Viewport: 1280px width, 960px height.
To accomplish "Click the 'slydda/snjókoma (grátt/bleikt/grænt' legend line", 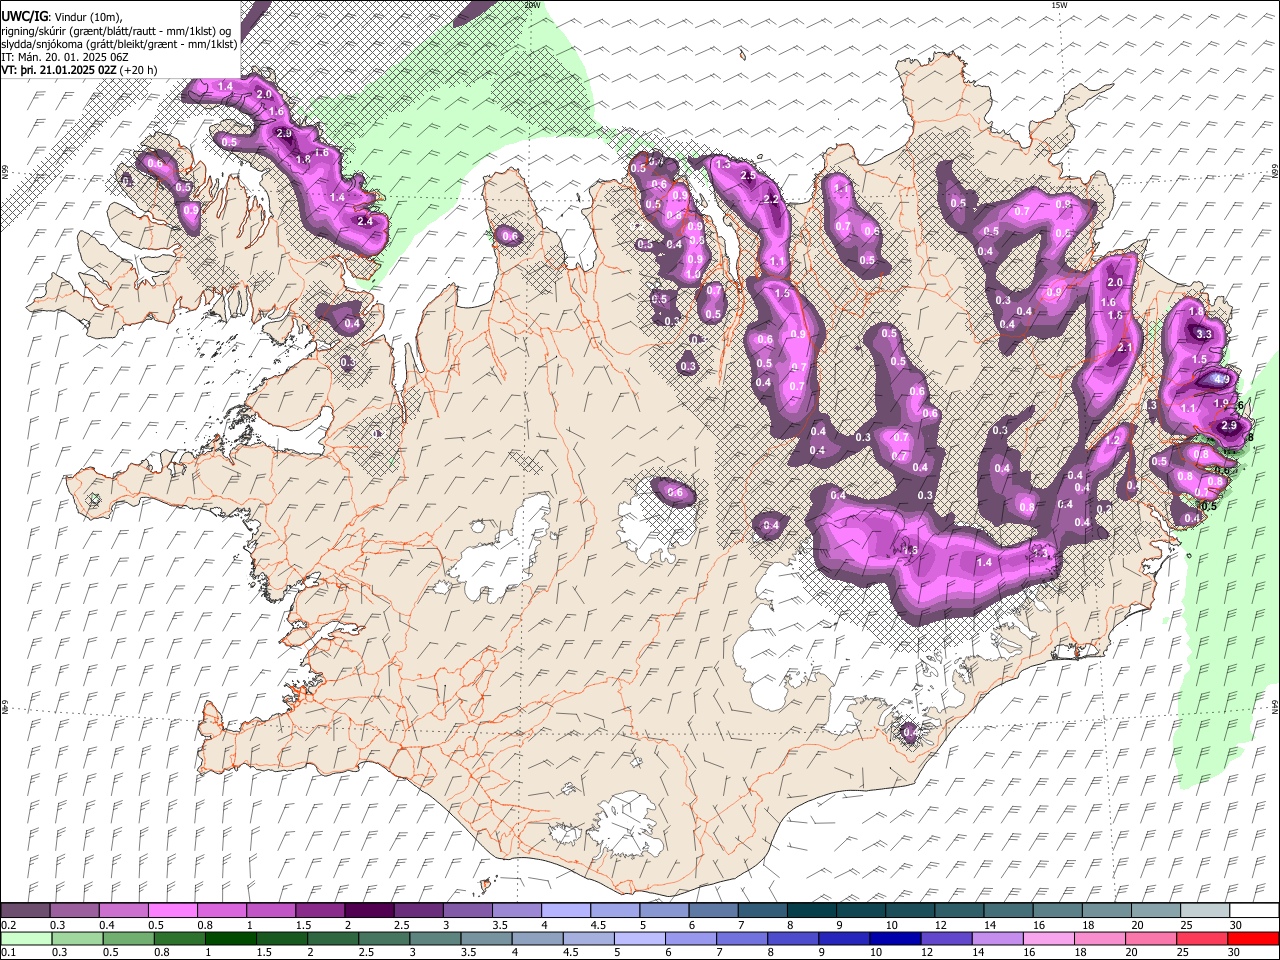I will pos(119,44).
